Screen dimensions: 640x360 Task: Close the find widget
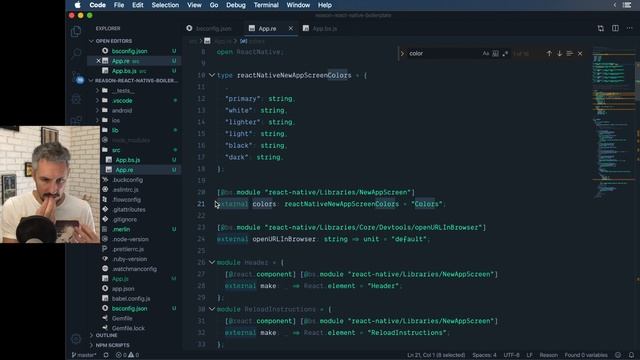(x=580, y=53)
